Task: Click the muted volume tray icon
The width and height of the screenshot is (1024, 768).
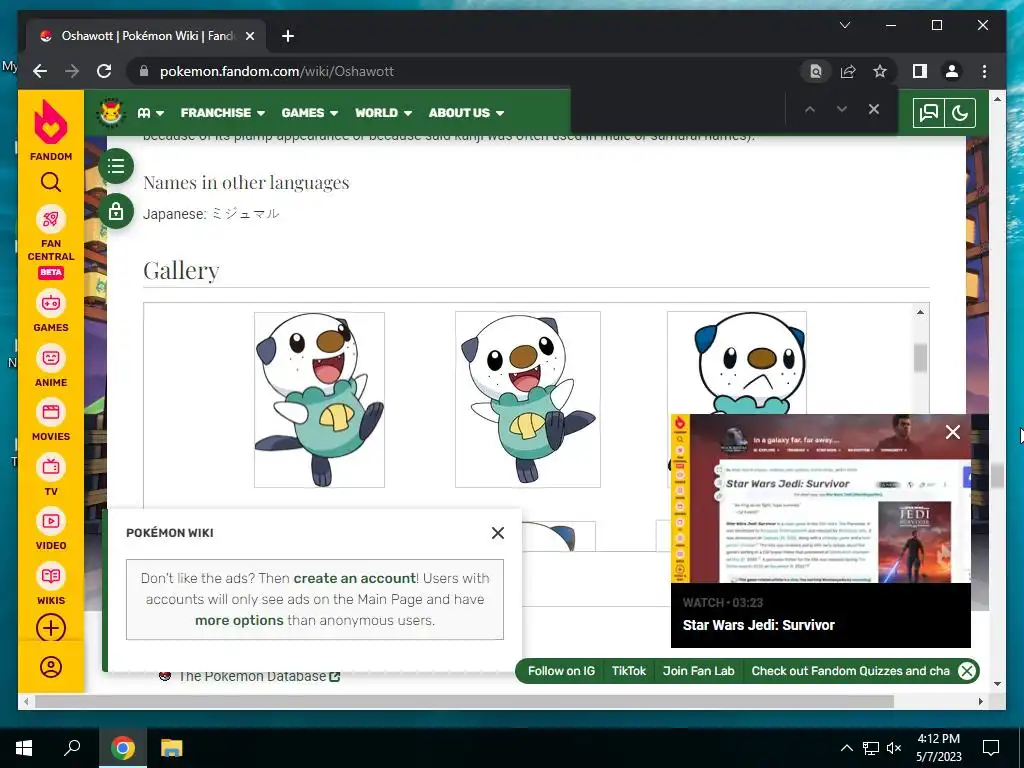Action: click(x=894, y=748)
